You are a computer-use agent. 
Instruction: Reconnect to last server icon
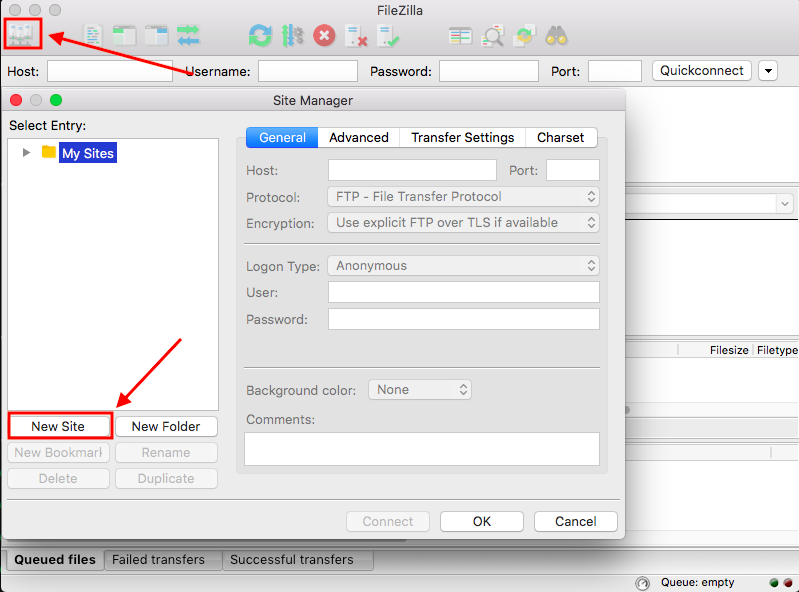pyautogui.click(x=388, y=36)
